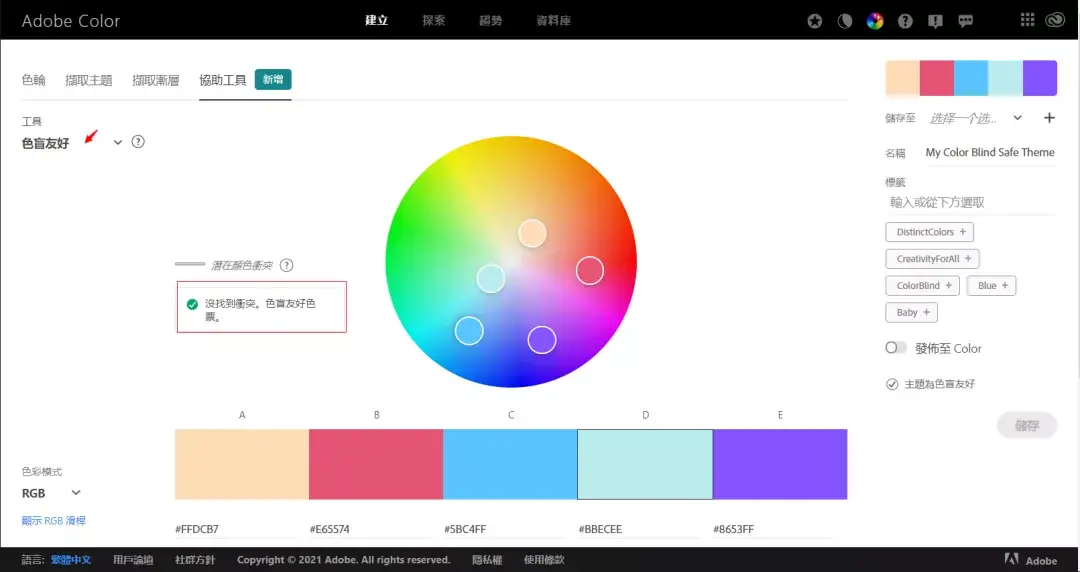Open the help question mark in header
This screenshot has height=572, width=1080.
pyautogui.click(x=905, y=21)
